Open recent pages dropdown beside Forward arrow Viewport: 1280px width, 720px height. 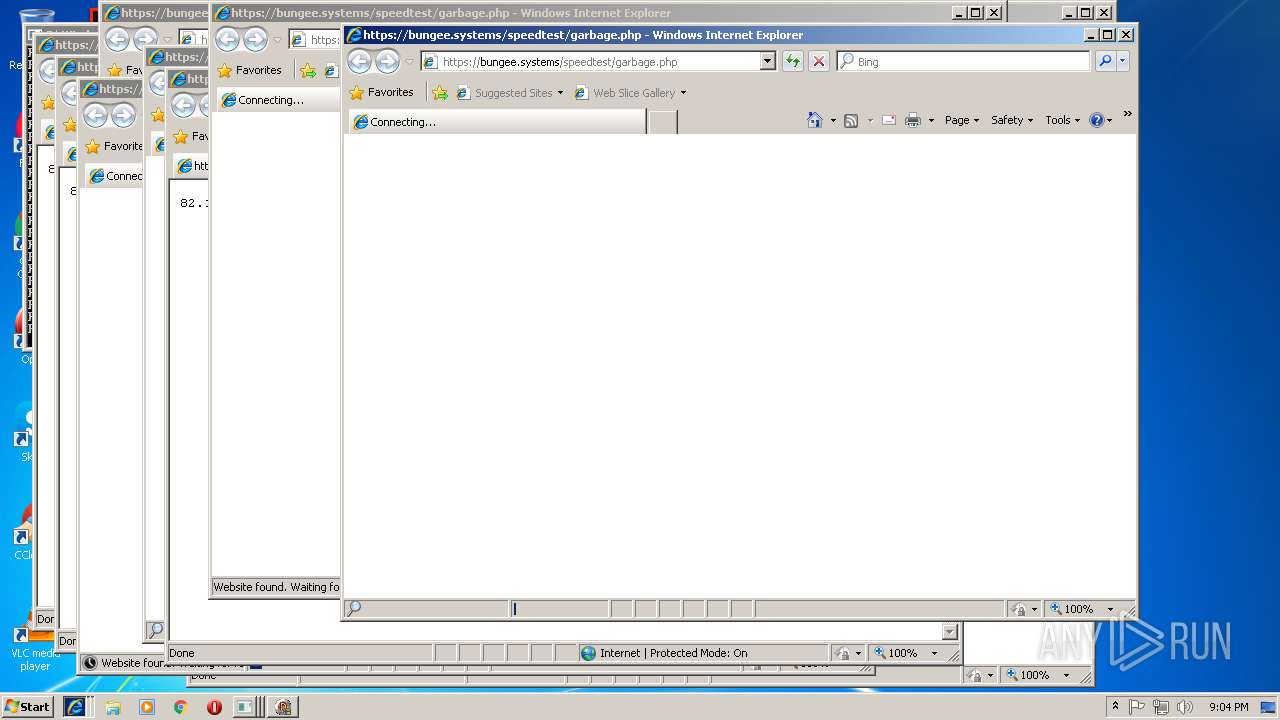coord(409,62)
